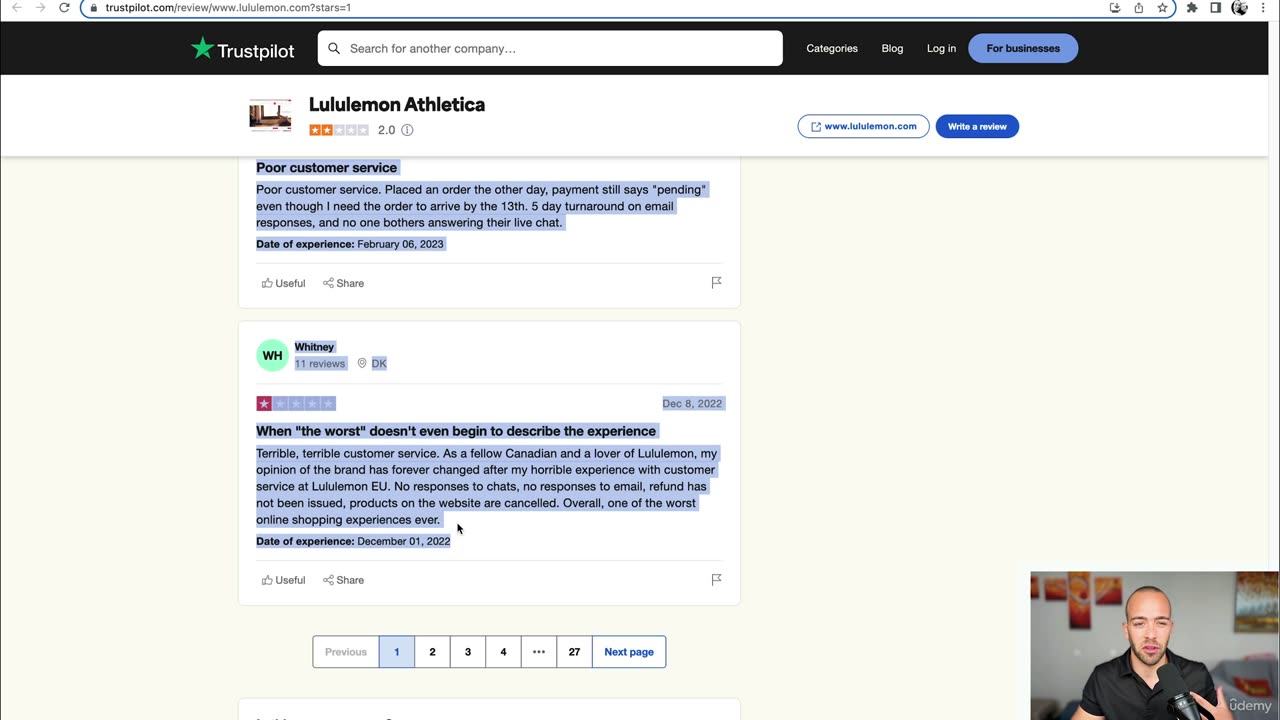Screen dimensions: 1280x720
Task: Go to pagination page 2
Action: [x=432, y=652]
